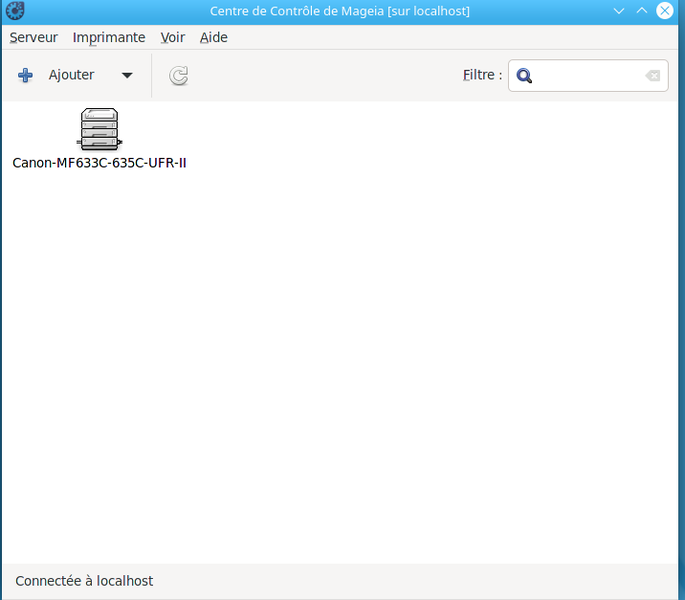Viewport: 685px width, 600px height.
Task: Click the refresh printer list icon
Action: point(179,76)
